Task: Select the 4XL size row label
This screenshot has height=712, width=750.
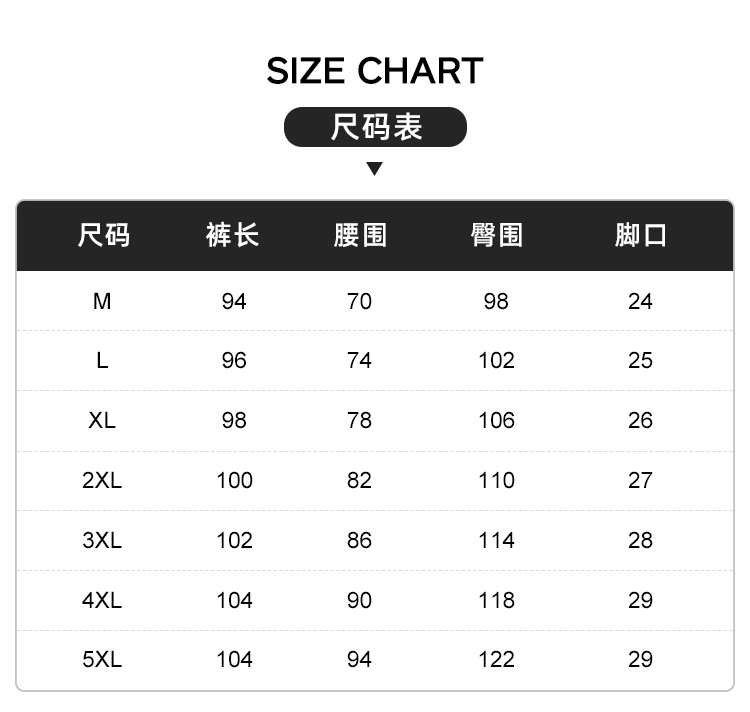Action: (102, 600)
